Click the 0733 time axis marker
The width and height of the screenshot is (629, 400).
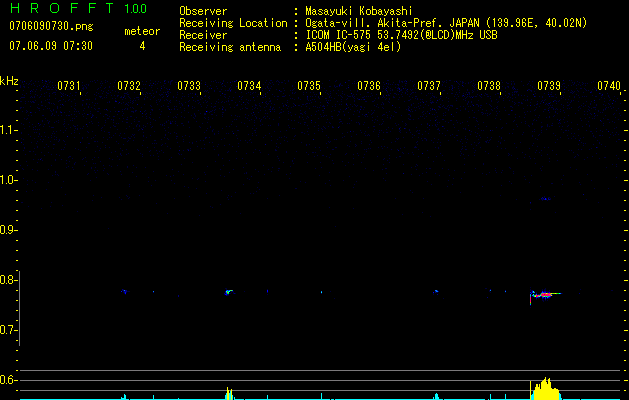(189, 86)
